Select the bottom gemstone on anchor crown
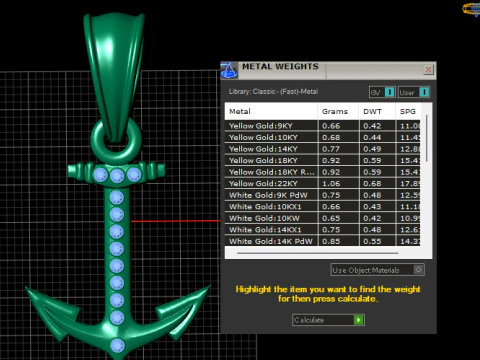480x360 pixels. click(x=117, y=345)
